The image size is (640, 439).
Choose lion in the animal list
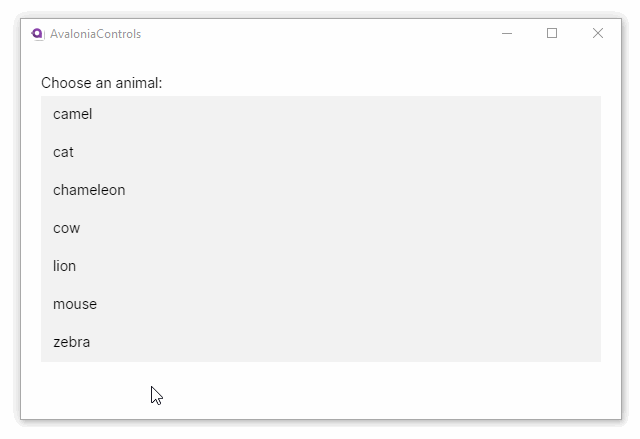65,266
